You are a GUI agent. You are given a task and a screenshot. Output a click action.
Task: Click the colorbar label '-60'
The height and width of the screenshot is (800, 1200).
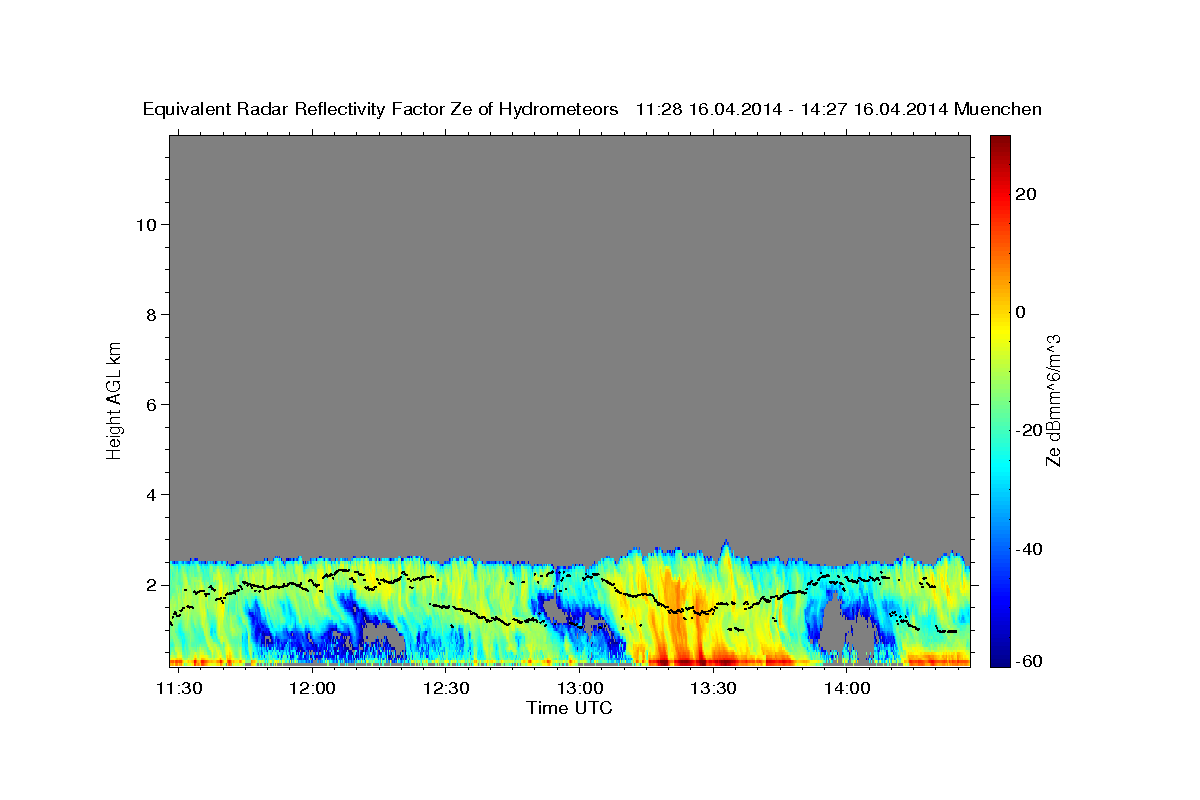pyautogui.click(x=1027, y=660)
